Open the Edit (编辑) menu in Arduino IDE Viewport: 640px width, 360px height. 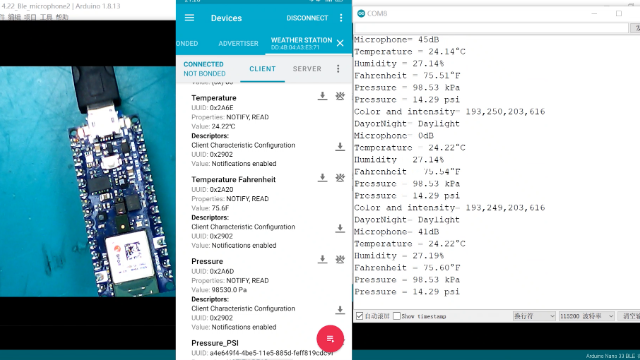tap(14, 17)
